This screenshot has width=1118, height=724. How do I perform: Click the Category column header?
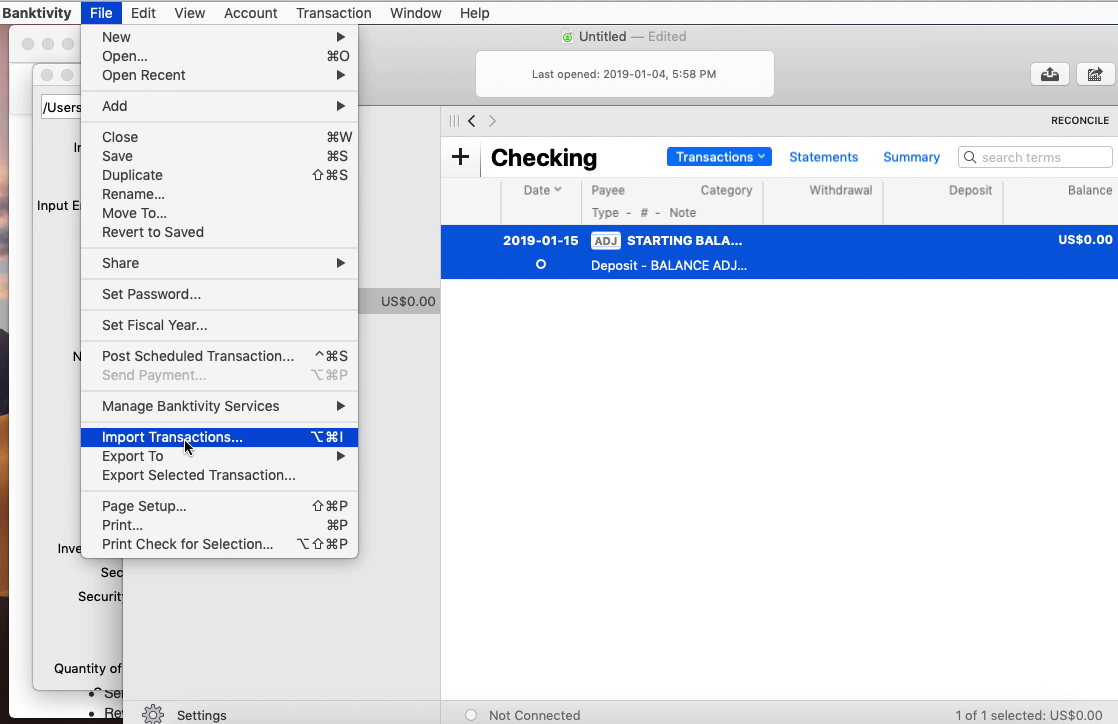pos(726,190)
